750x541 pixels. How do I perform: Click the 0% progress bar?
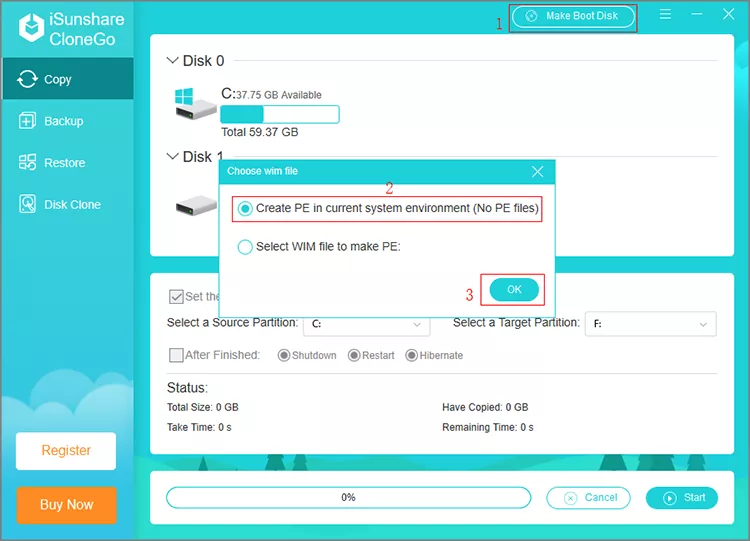coord(349,497)
